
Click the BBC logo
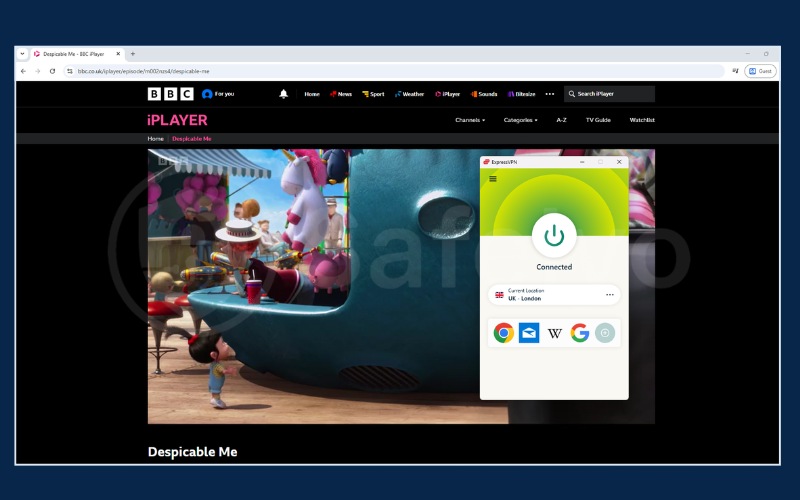pyautogui.click(x=170, y=94)
